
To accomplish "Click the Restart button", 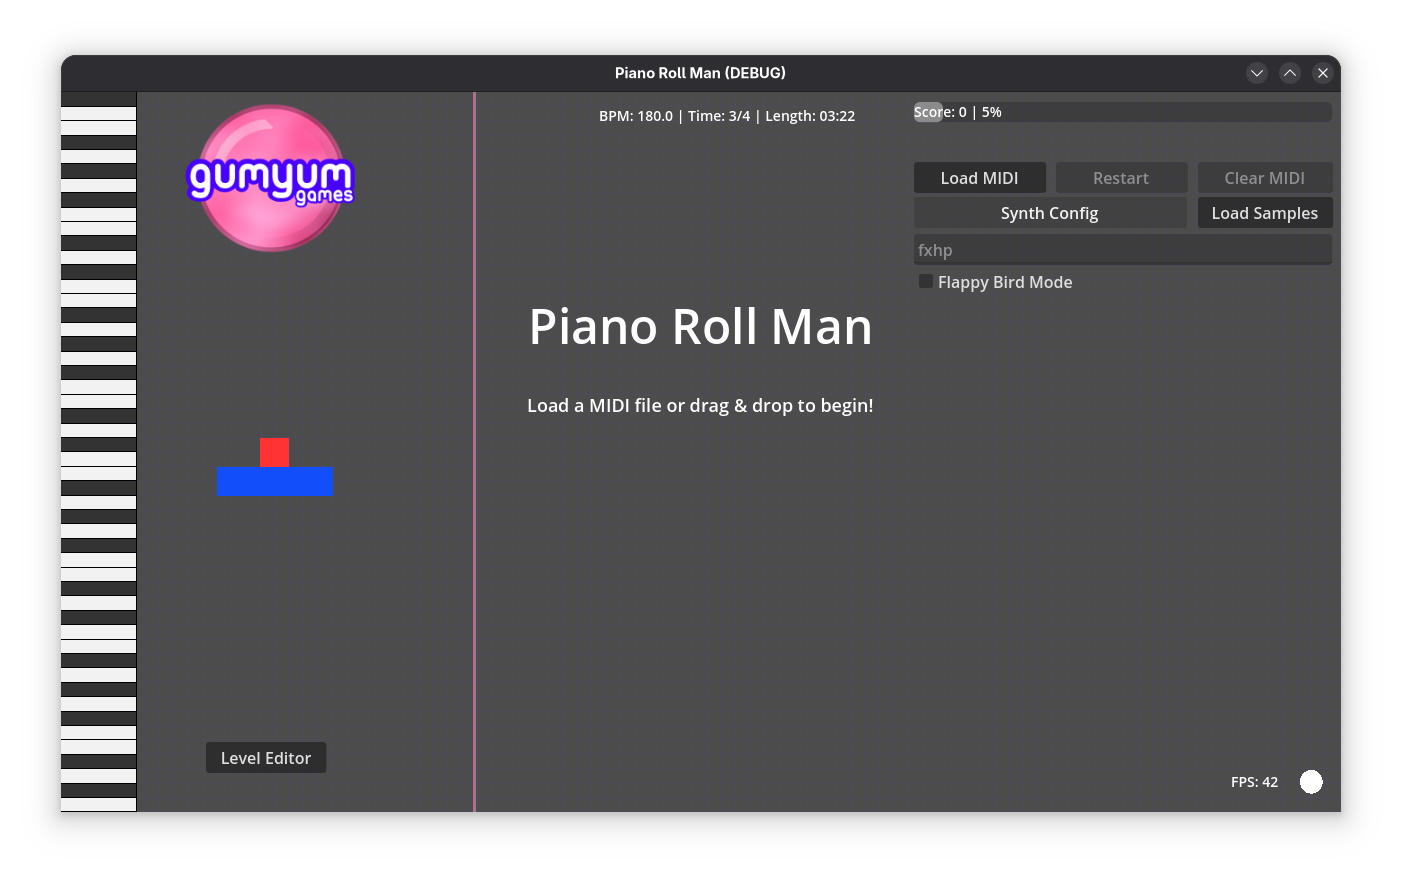I will (1121, 178).
